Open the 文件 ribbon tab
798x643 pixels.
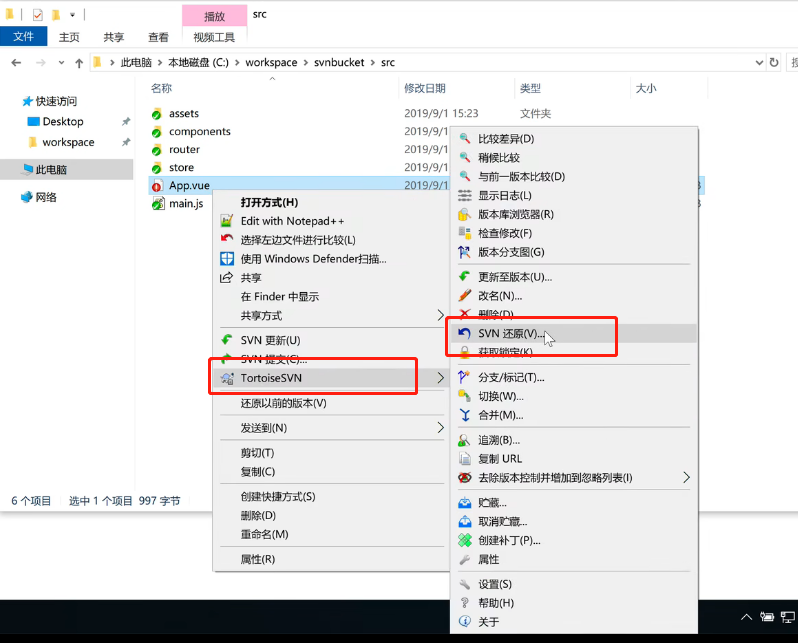[23, 36]
